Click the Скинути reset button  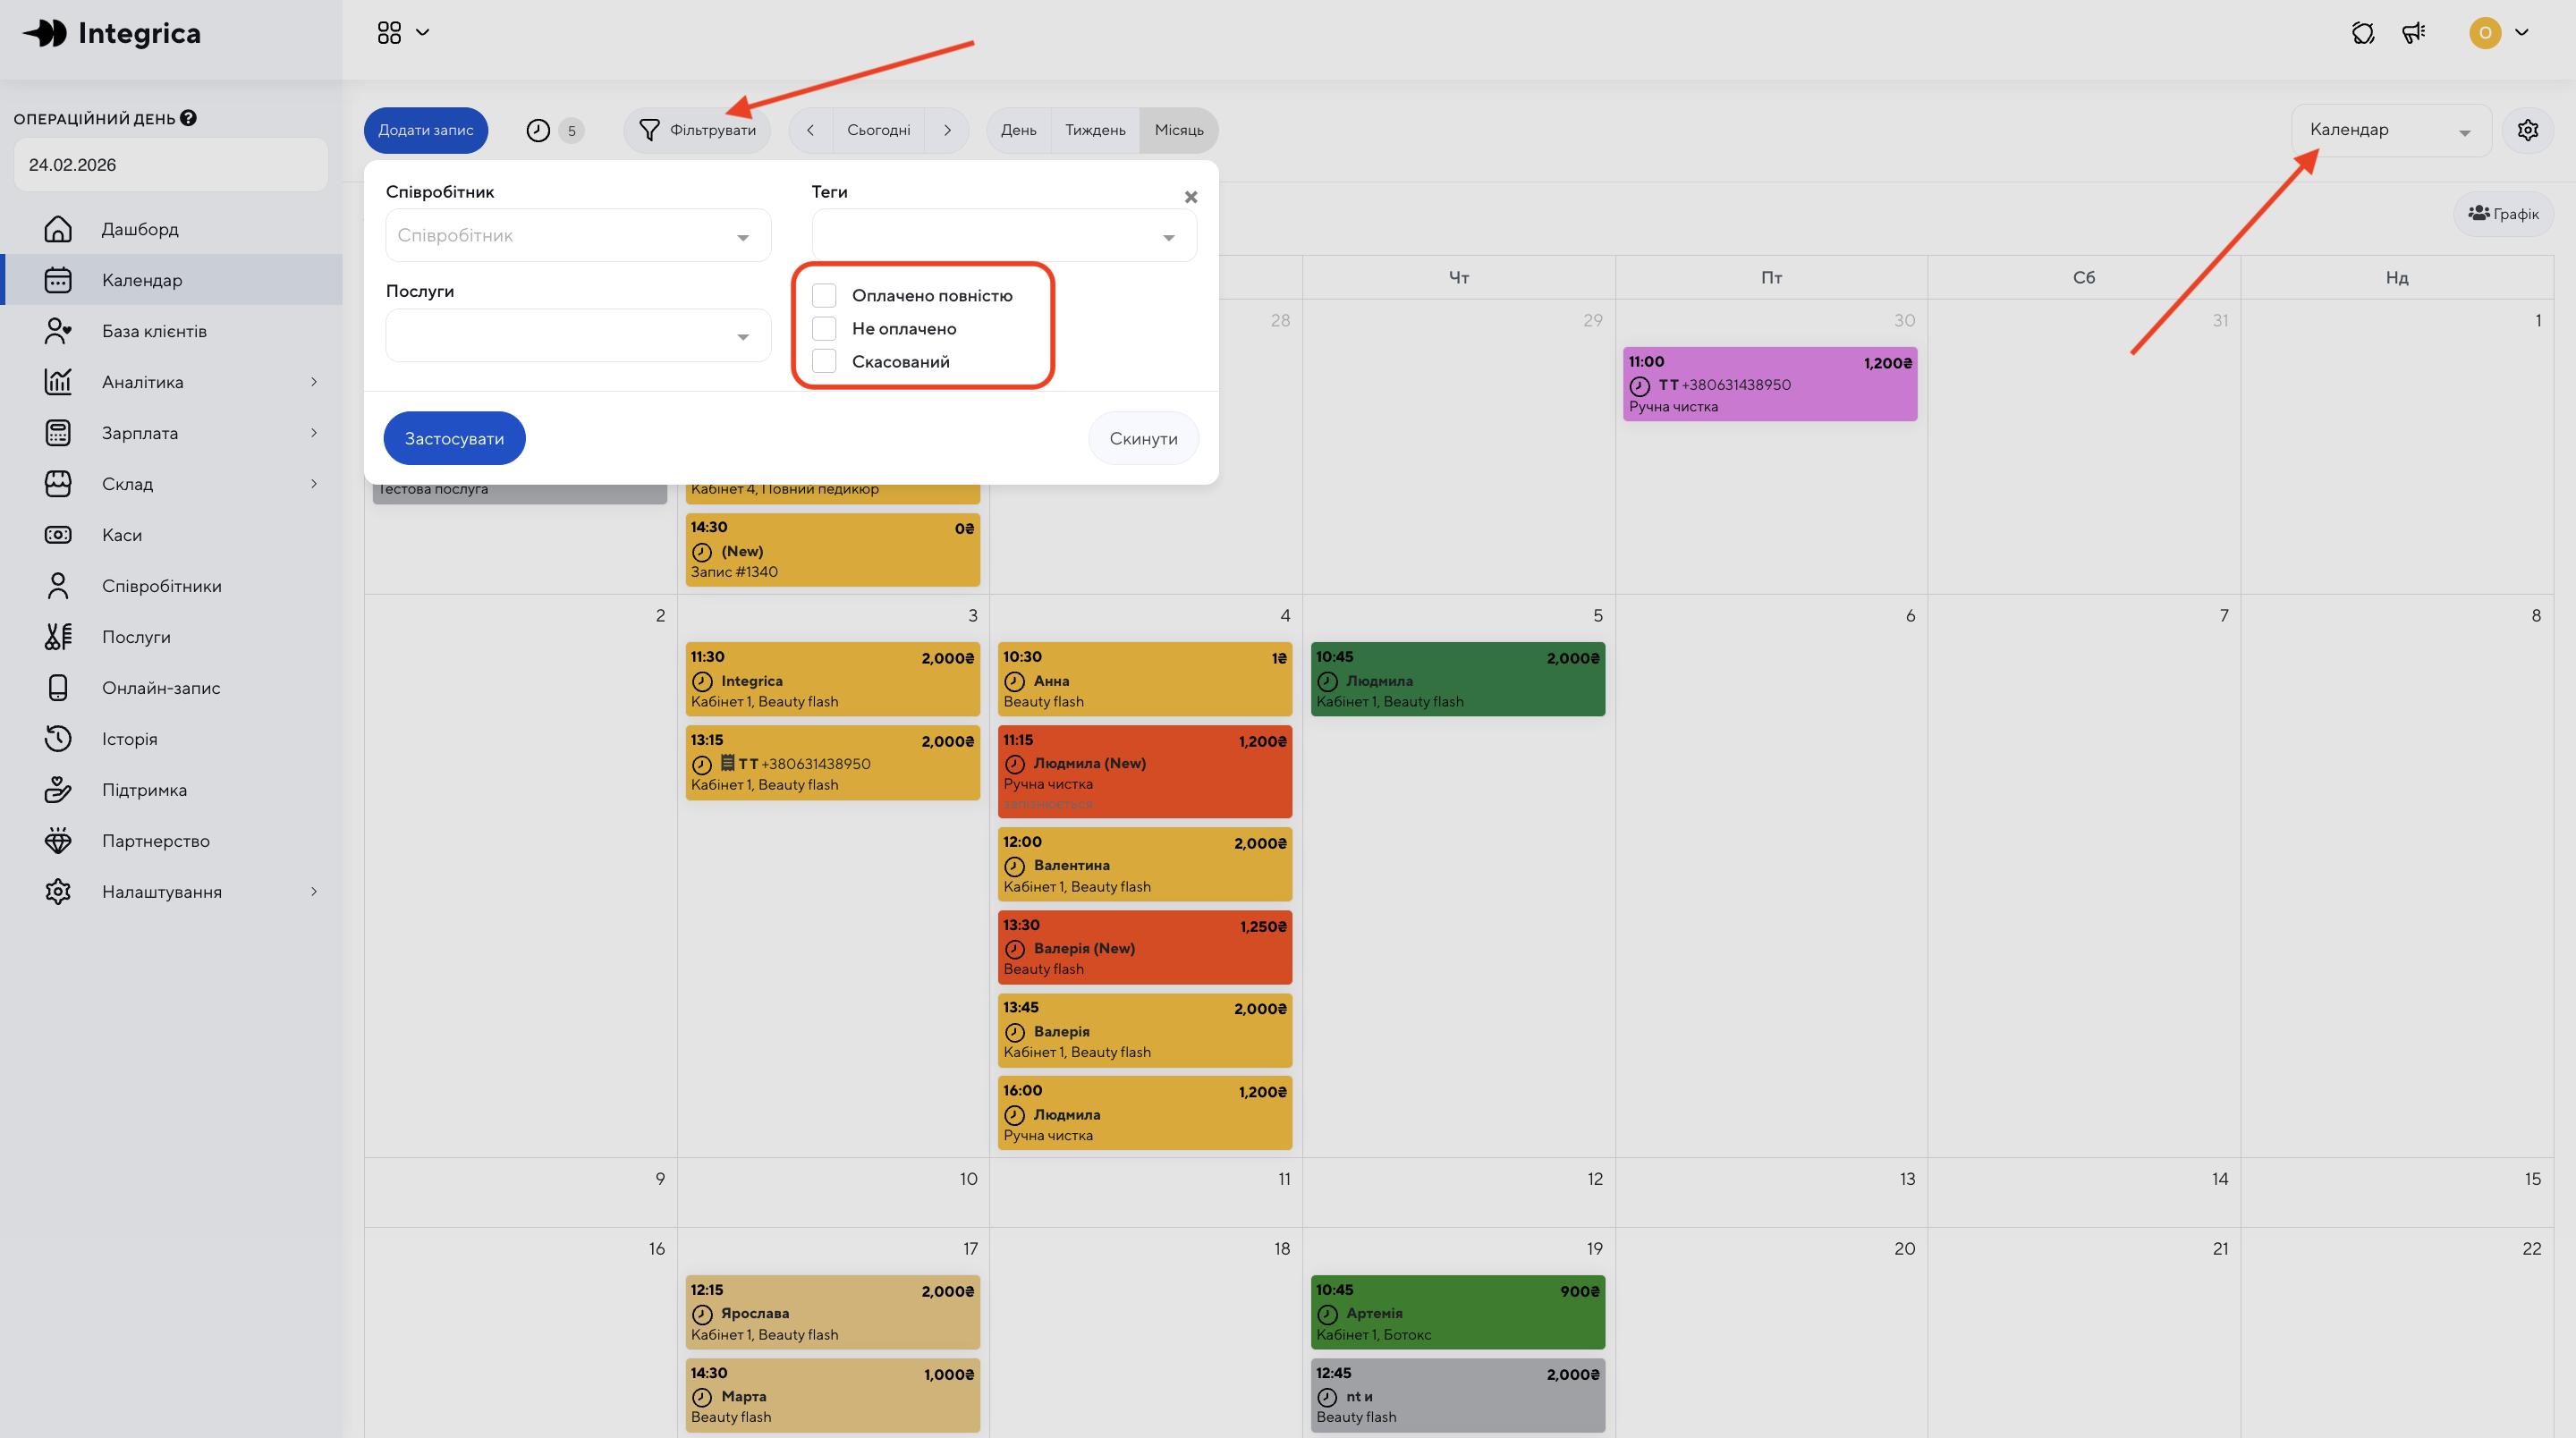1142,438
